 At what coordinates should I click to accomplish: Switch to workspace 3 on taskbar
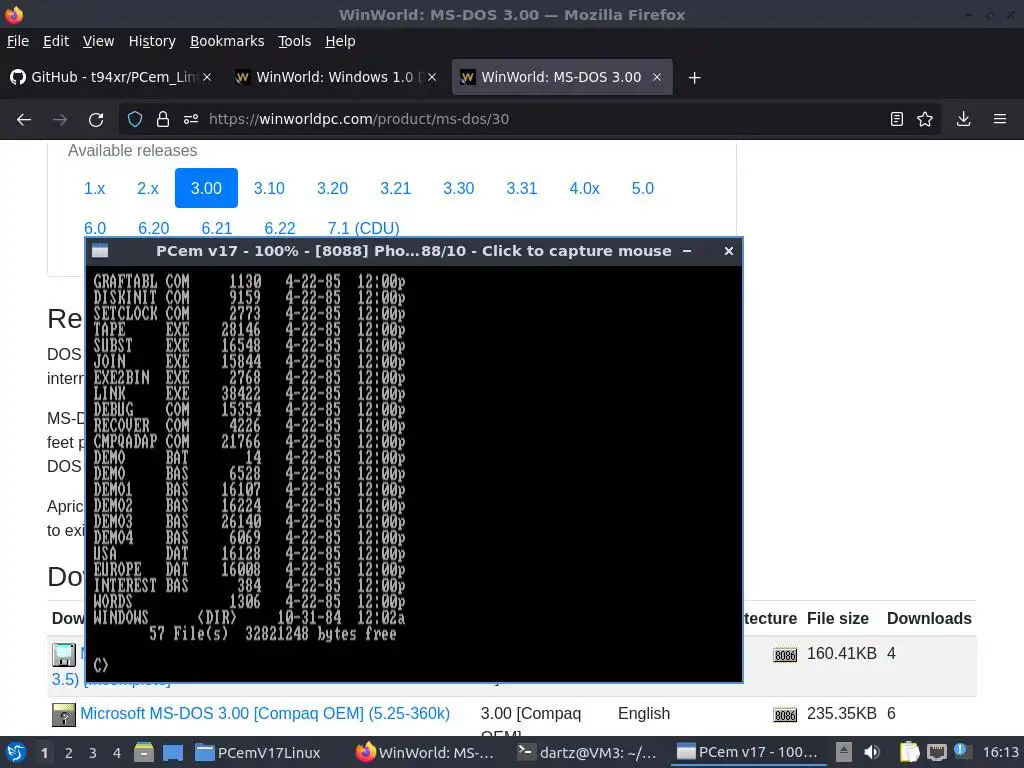pyautogui.click(x=93, y=753)
